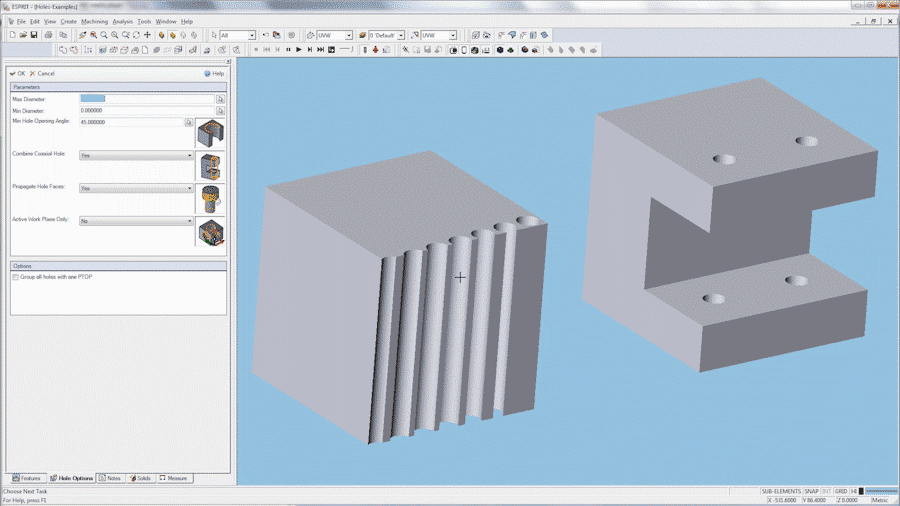The image size is (900, 506).
Task: Stop the simulation playback
Action: tap(256, 50)
